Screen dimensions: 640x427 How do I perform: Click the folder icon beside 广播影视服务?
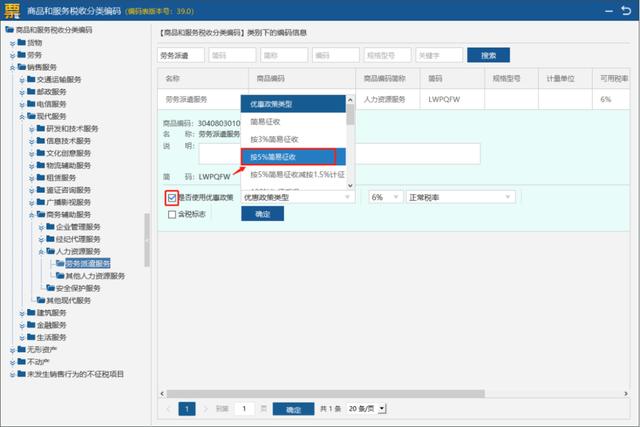point(41,202)
